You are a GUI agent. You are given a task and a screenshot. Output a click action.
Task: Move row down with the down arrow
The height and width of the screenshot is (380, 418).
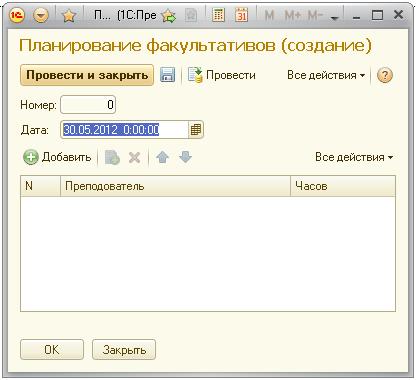pyautogui.click(x=185, y=157)
